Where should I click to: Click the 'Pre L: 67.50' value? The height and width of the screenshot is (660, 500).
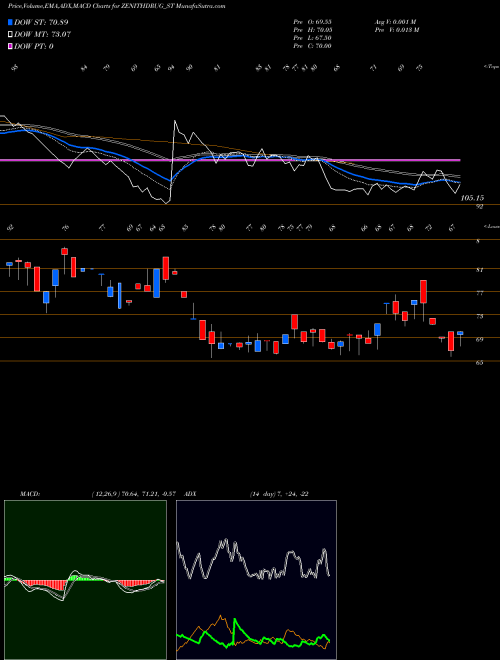tap(312, 38)
